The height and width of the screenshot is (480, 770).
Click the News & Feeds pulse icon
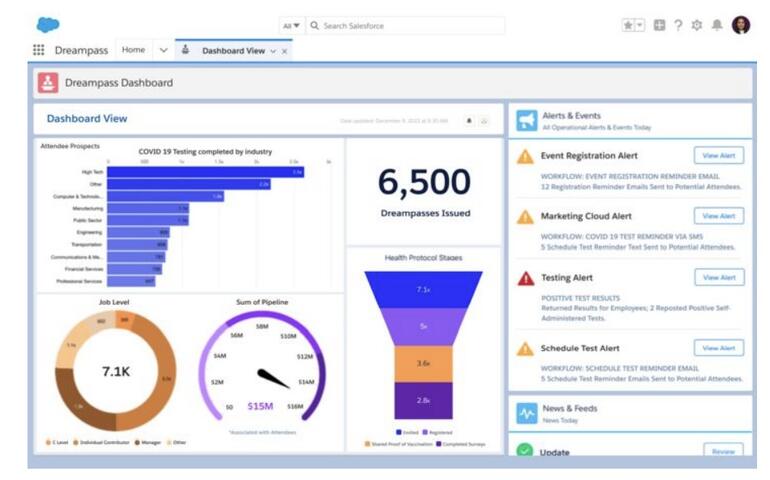[x=526, y=413]
